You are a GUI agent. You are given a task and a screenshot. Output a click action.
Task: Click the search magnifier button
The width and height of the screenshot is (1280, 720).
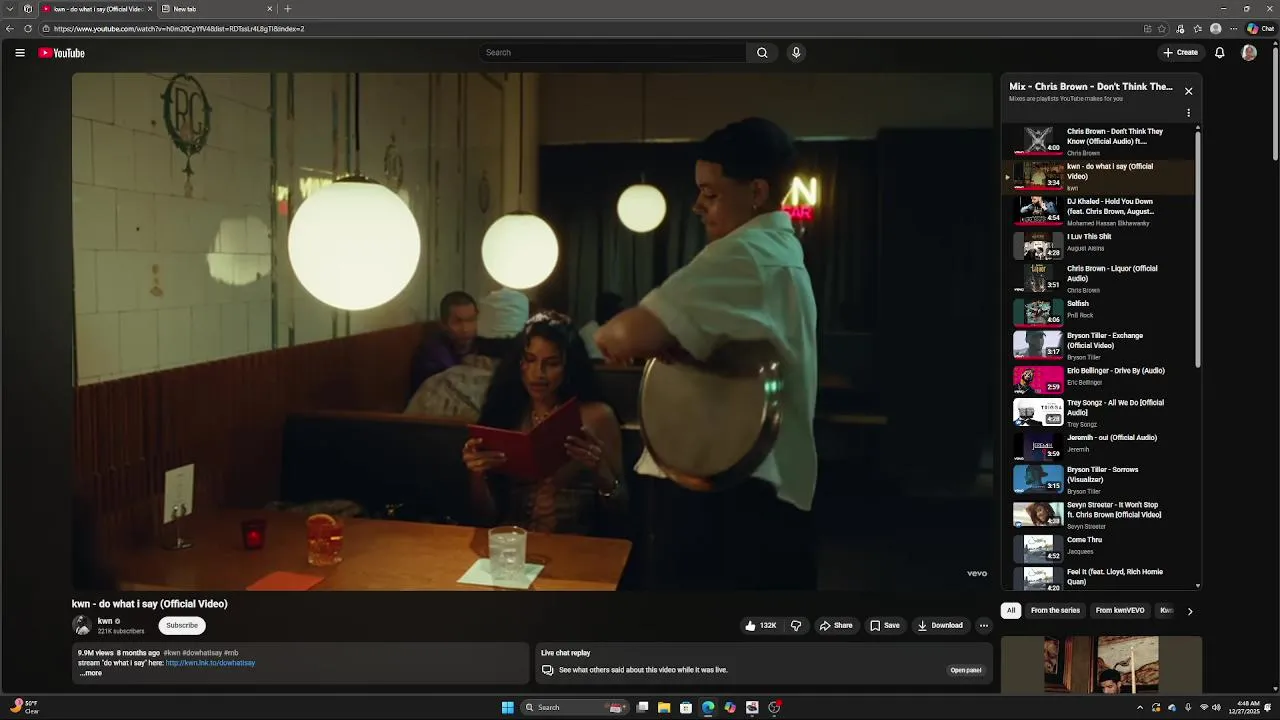pyautogui.click(x=762, y=53)
